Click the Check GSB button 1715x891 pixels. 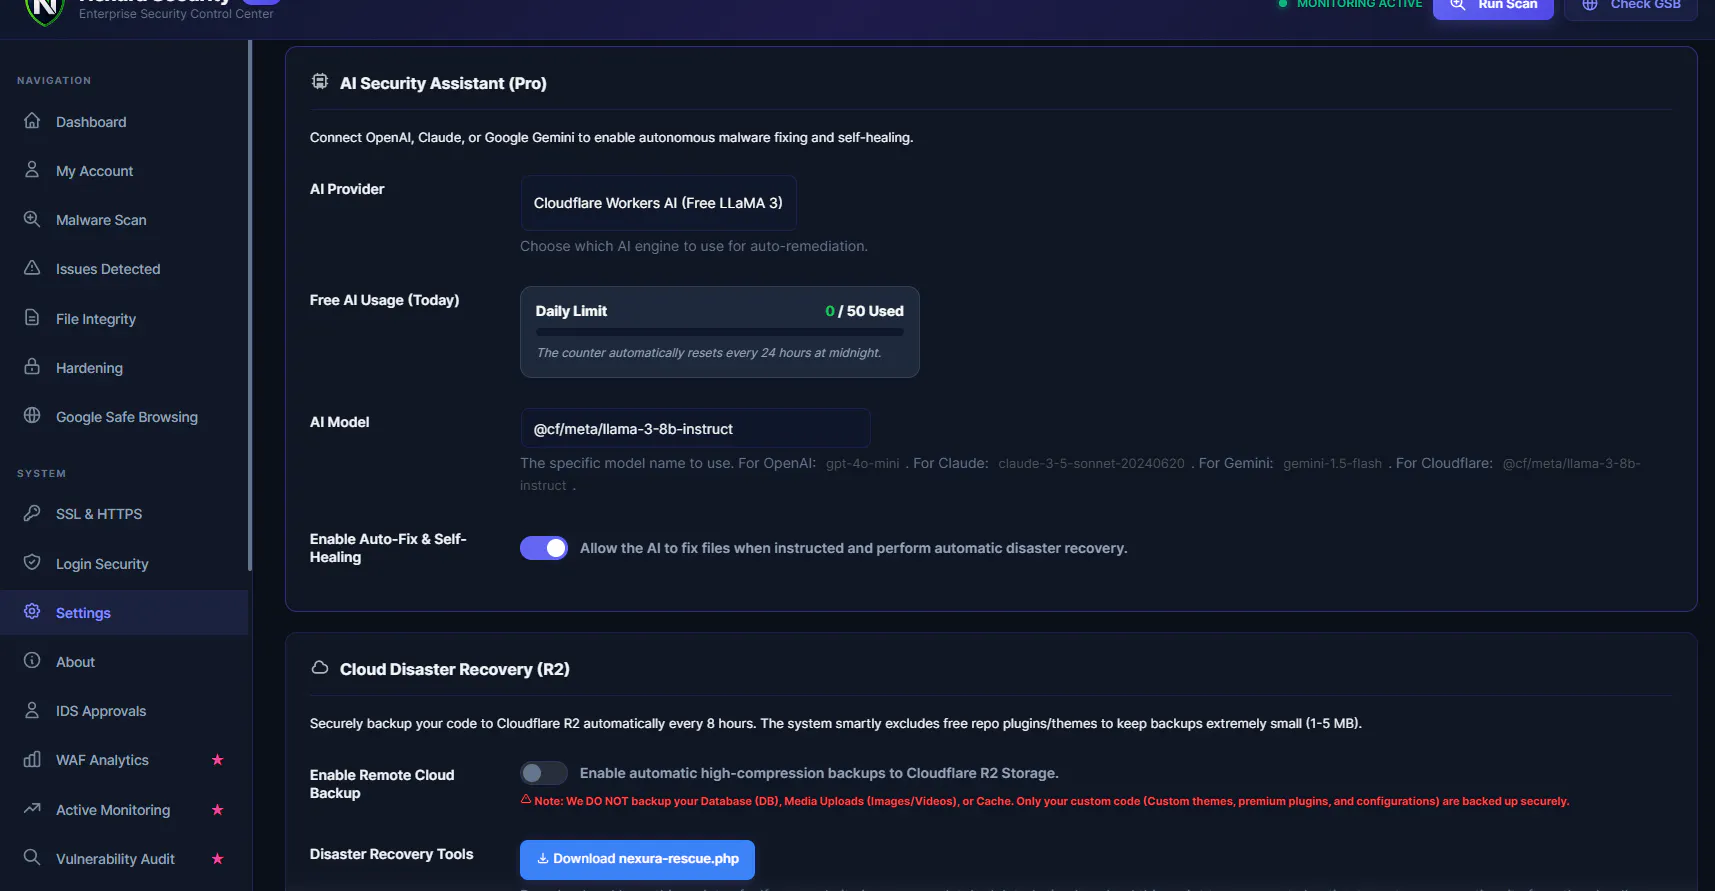click(1632, 6)
